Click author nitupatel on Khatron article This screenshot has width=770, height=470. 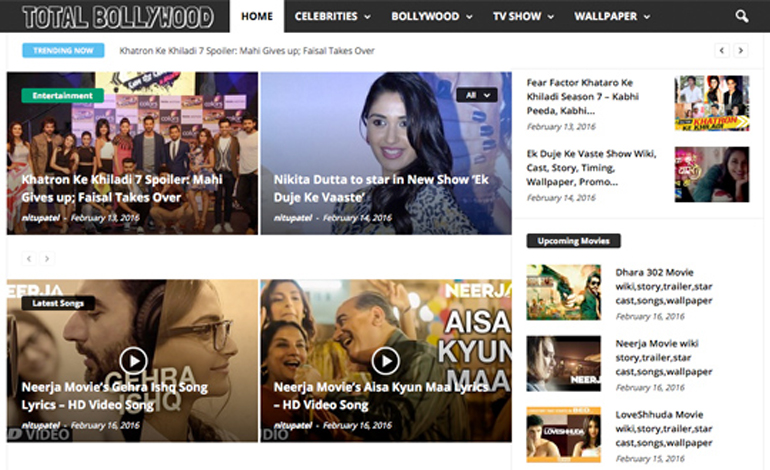coord(41,218)
